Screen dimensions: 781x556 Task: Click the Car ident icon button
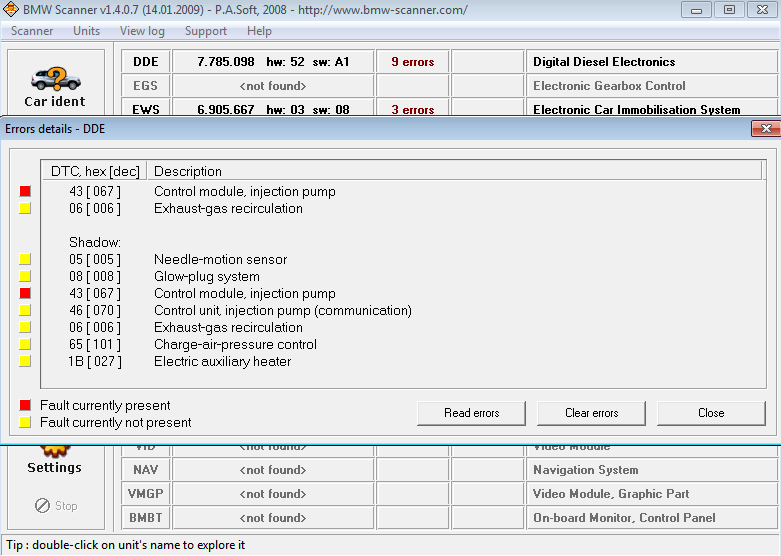(55, 85)
